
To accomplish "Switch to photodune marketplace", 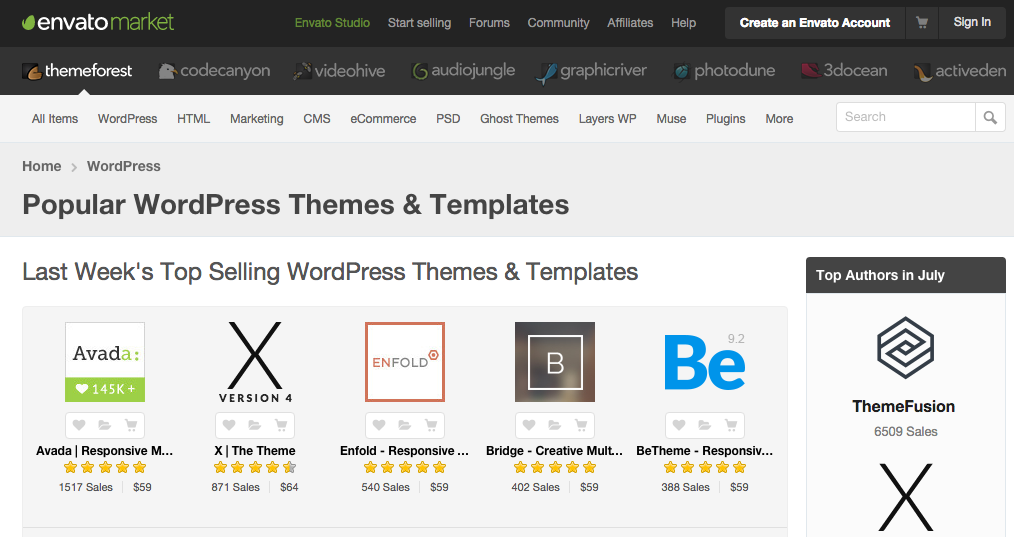I will (724, 71).
